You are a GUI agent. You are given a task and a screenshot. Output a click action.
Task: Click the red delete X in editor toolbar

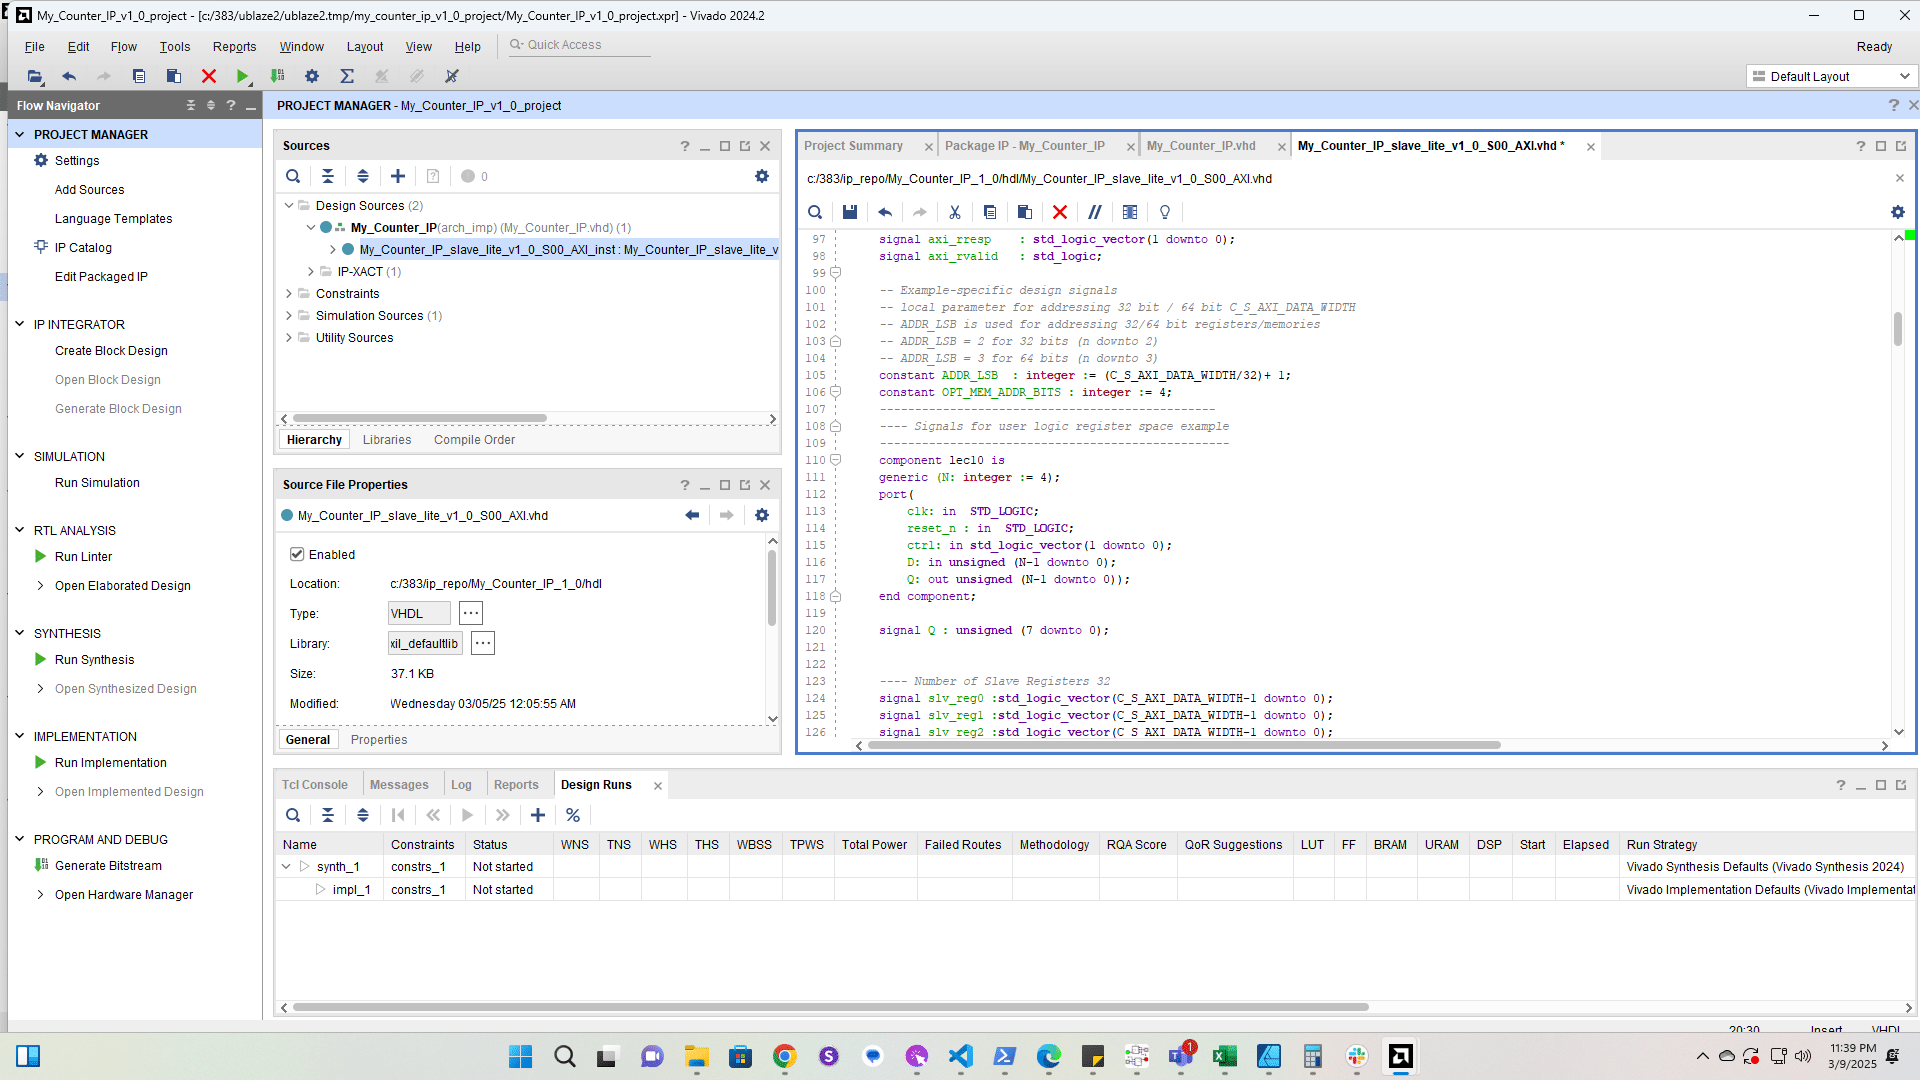(x=1060, y=212)
